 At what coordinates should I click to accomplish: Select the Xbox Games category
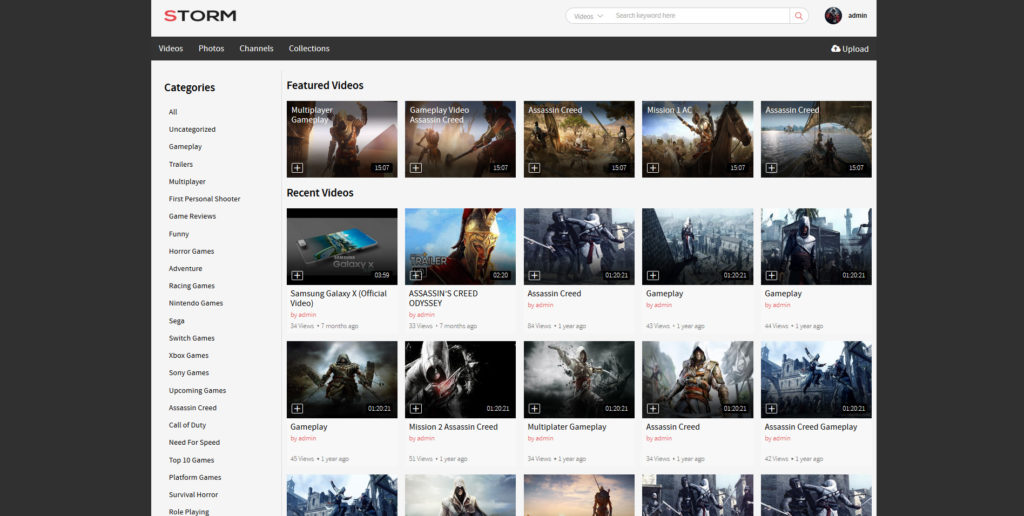click(x=189, y=355)
